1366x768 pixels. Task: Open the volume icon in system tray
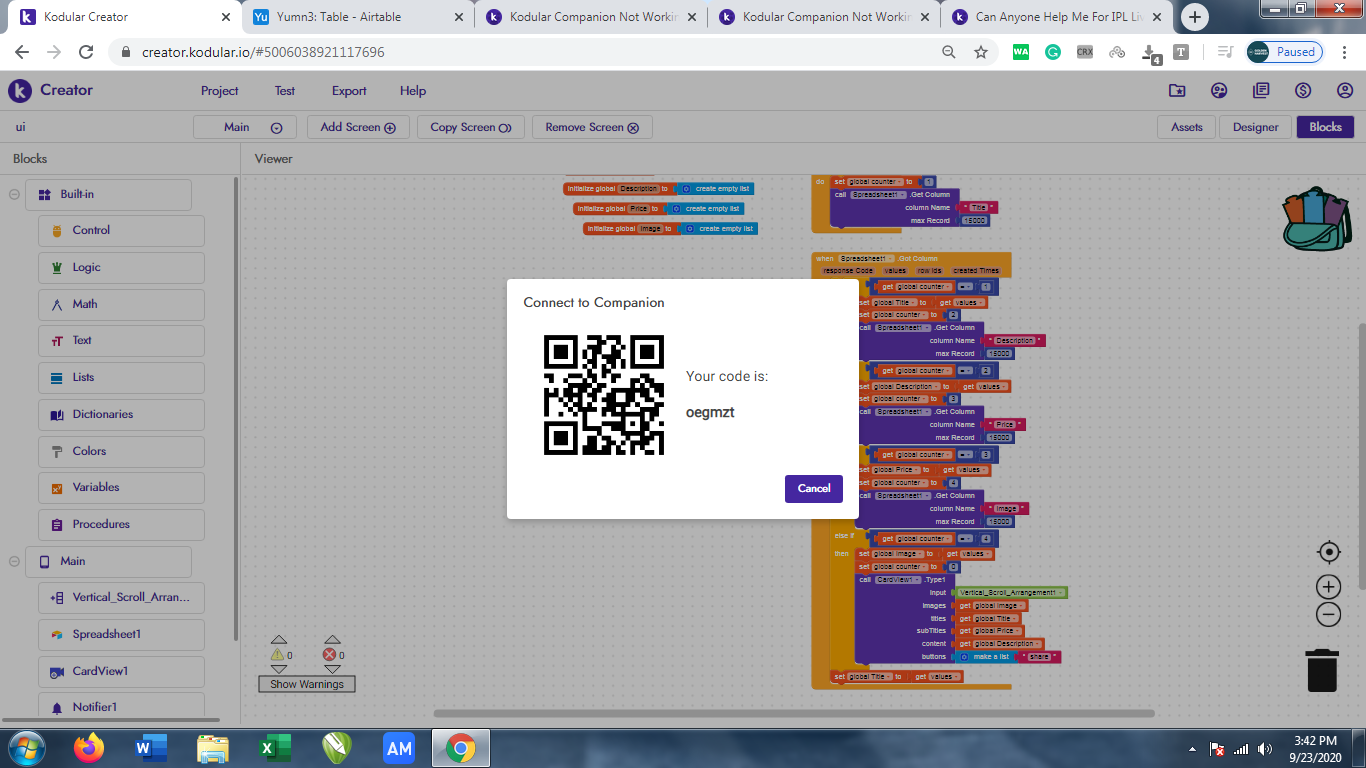pos(1265,748)
